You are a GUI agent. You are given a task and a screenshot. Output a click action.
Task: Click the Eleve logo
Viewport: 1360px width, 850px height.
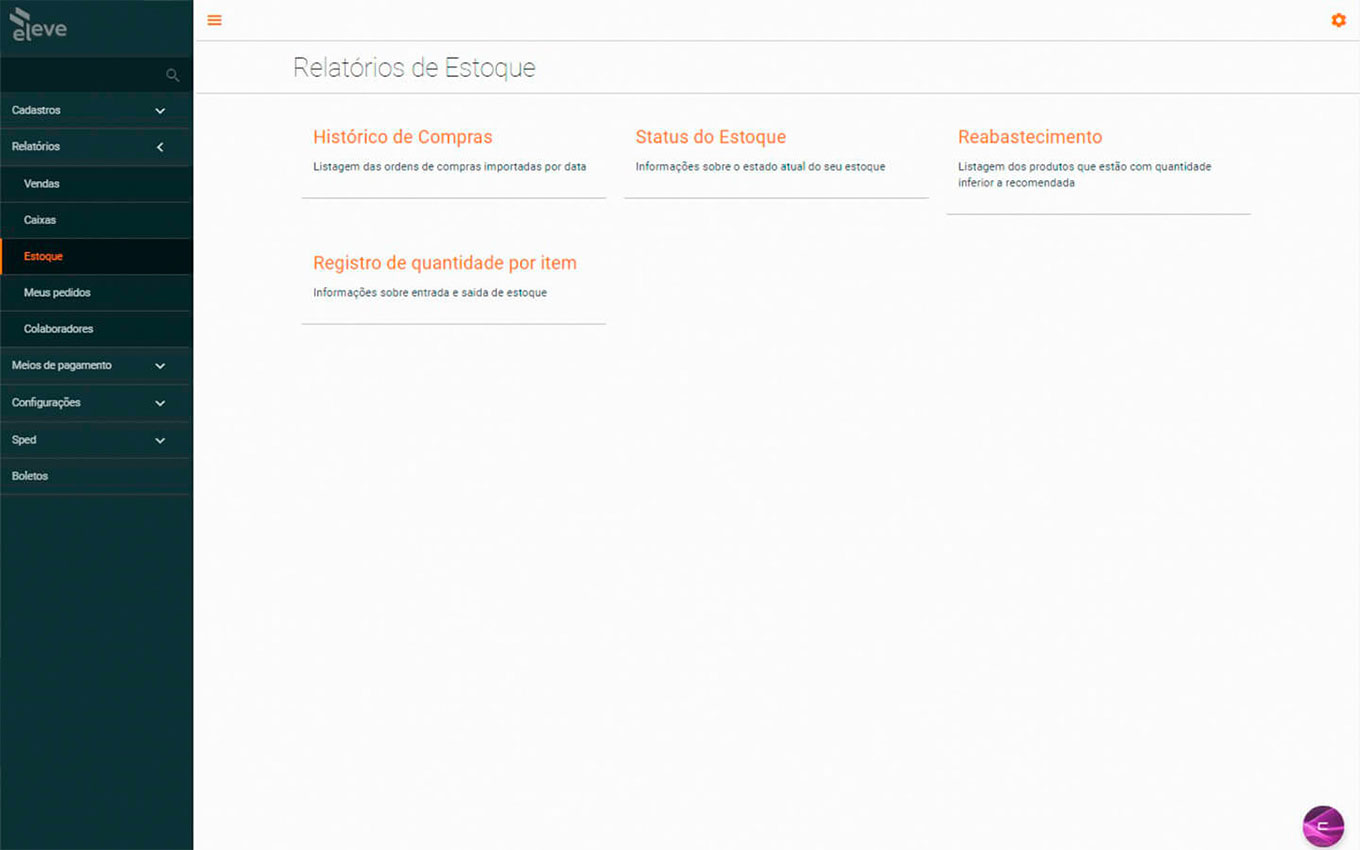pos(39,25)
